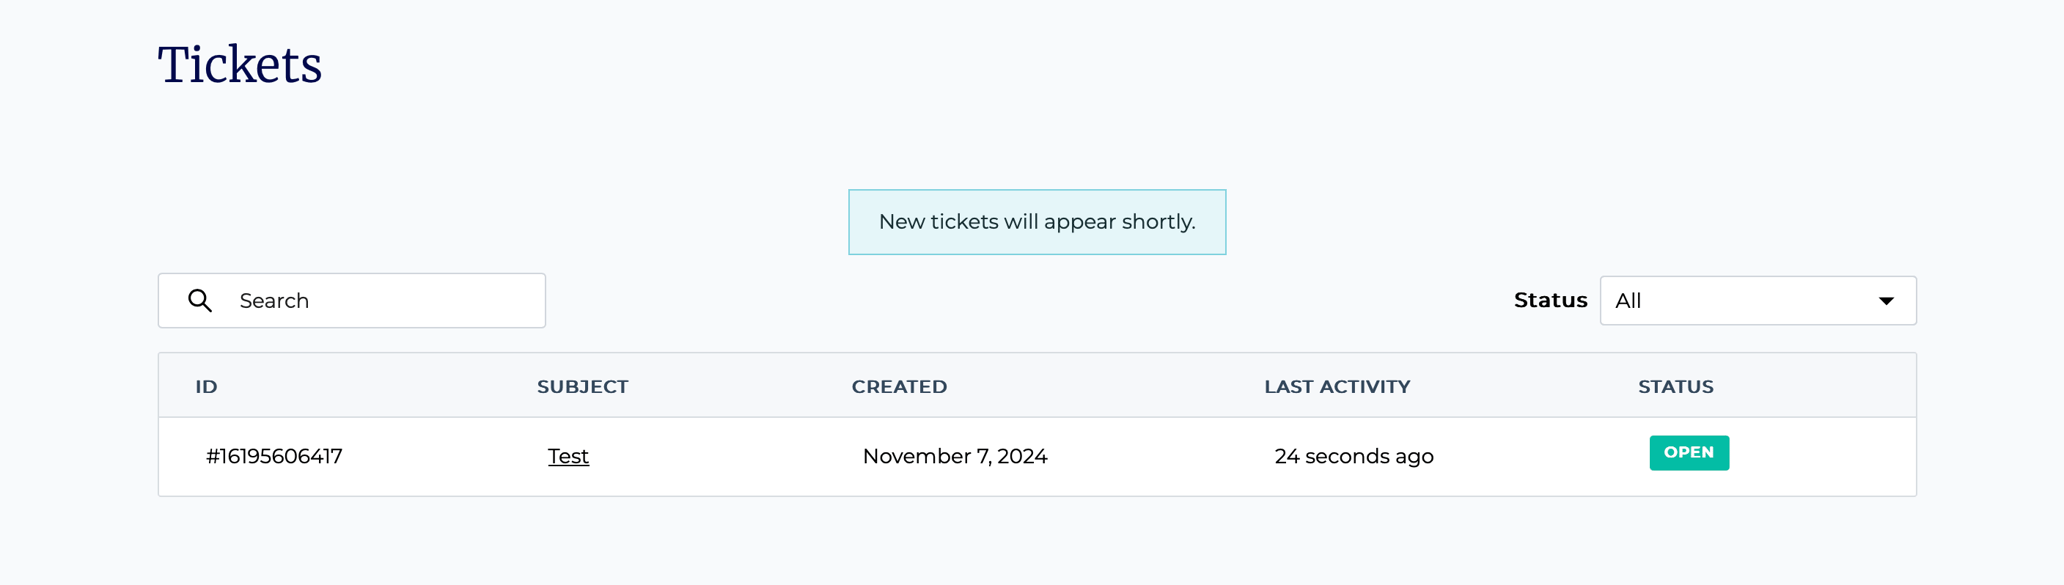The image size is (2064, 585).
Task: Sort by the CREATED column header
Action: click(899, 387)
